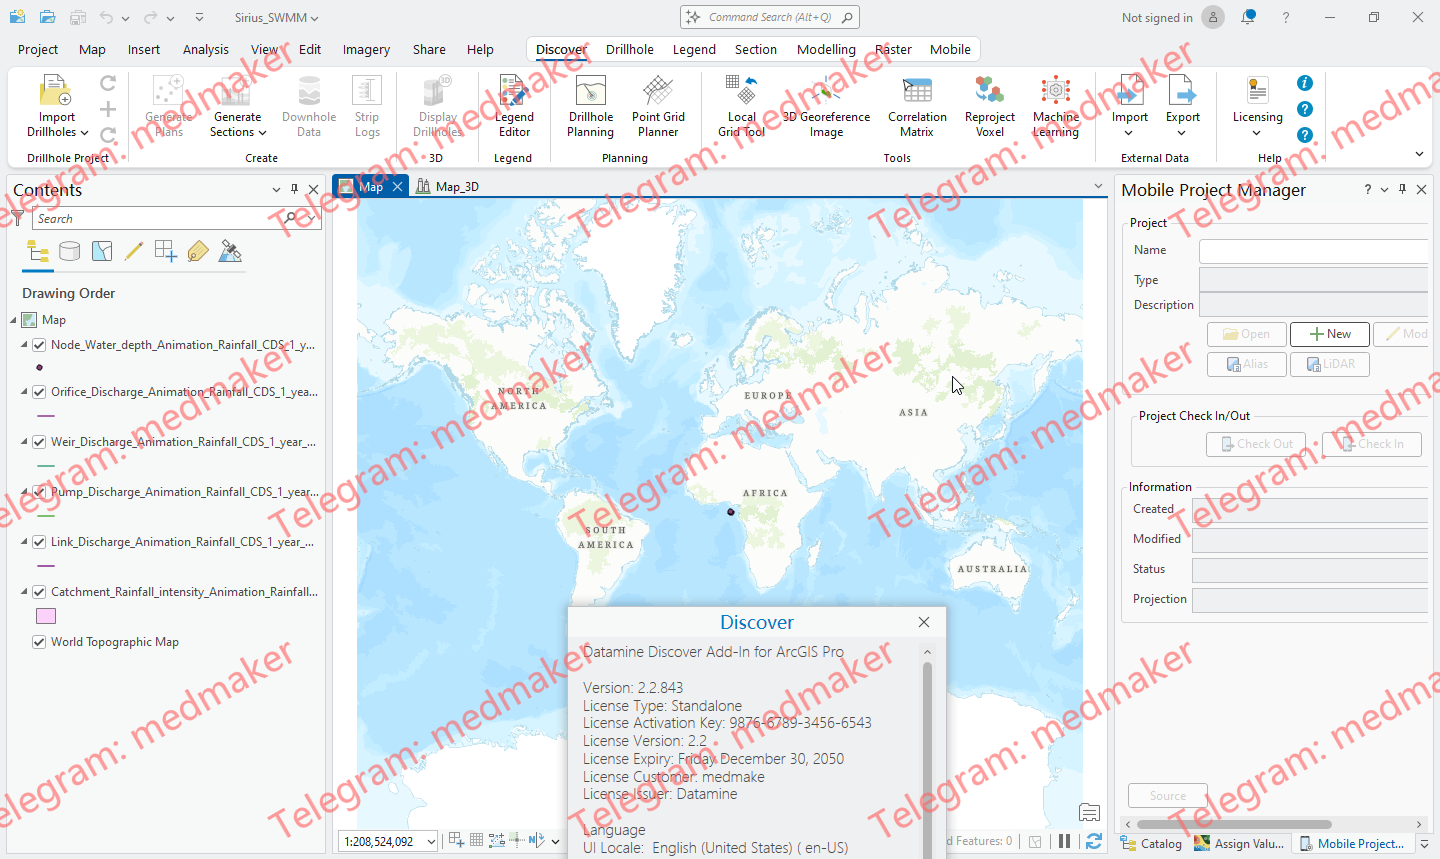
Task: Start the Reproject Voxel tool
Action: tap(989, 105)
